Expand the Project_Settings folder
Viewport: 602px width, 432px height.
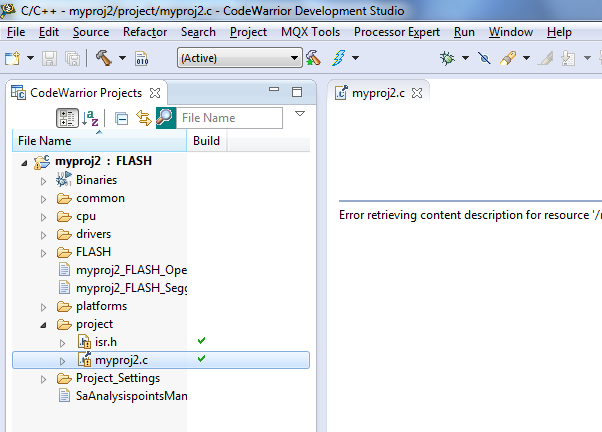click(x=43, y=379)
